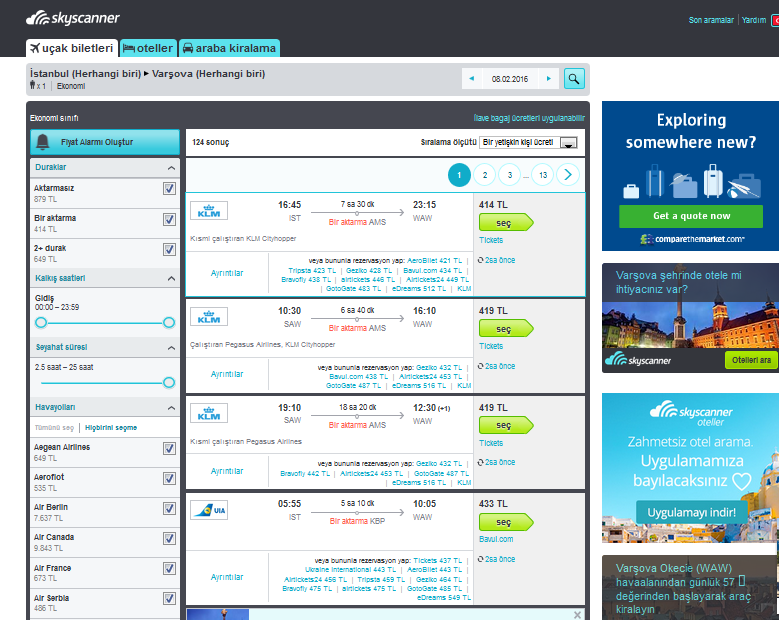Uncheck the Bir aktarma checkbox
779x620 pixels.
(169, 219)
